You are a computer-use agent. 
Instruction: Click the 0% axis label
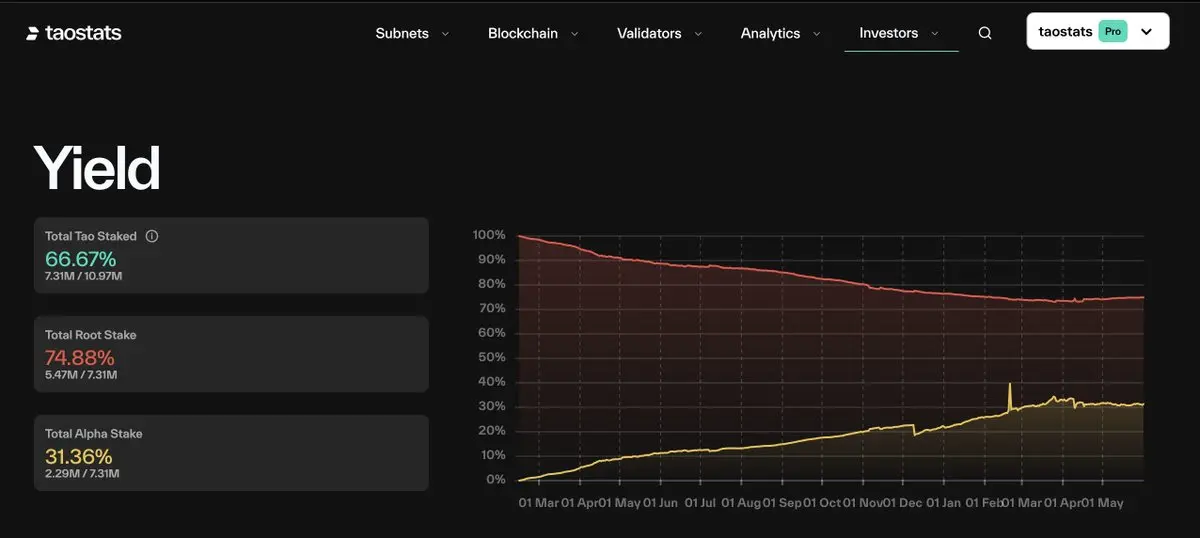(496, 479)
